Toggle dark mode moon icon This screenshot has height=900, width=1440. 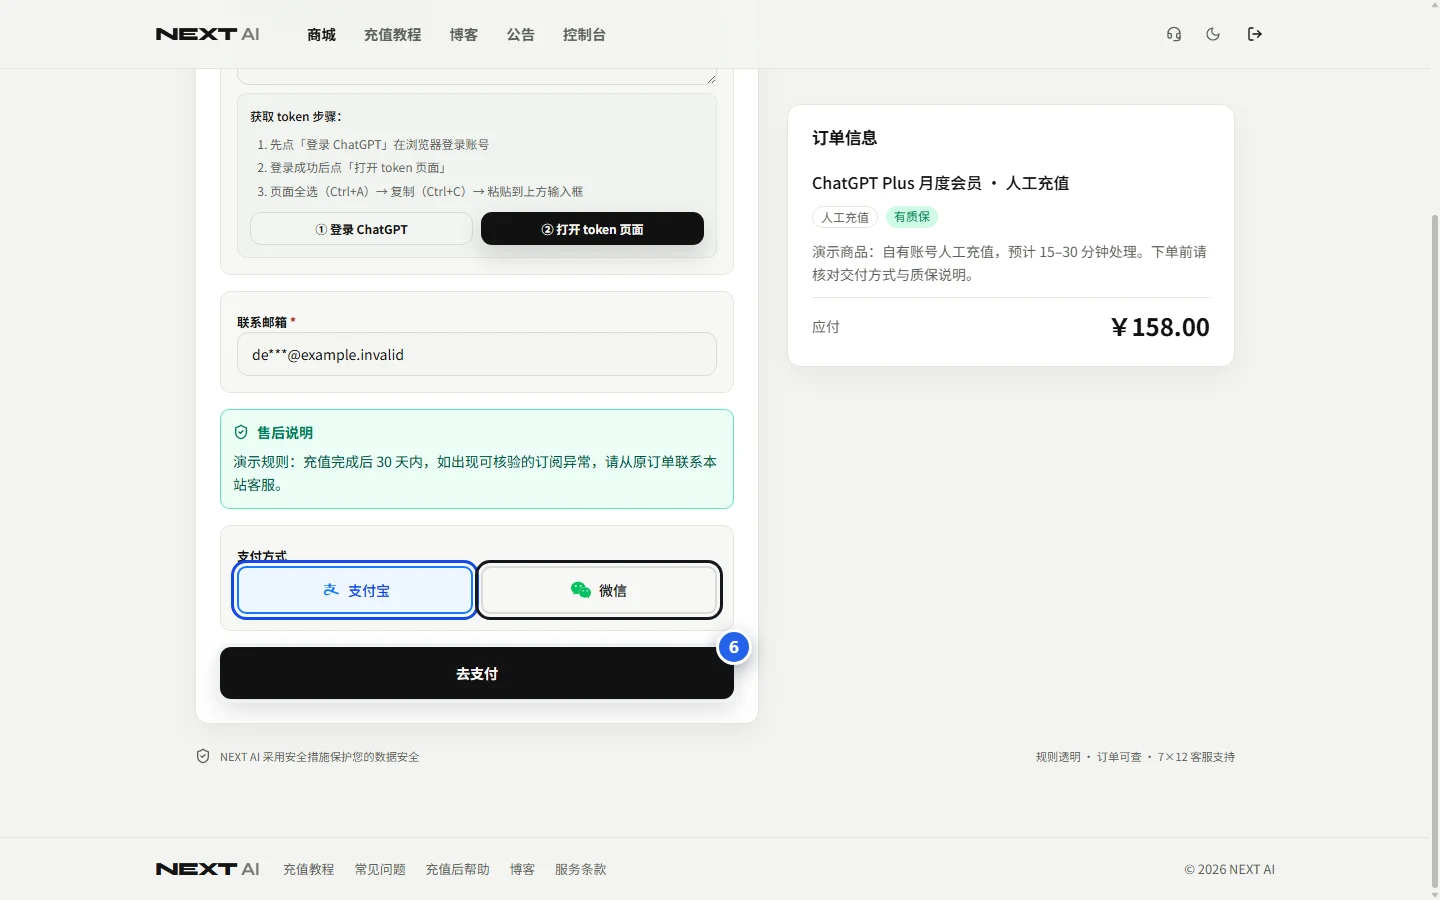[x=1213, y=34]
